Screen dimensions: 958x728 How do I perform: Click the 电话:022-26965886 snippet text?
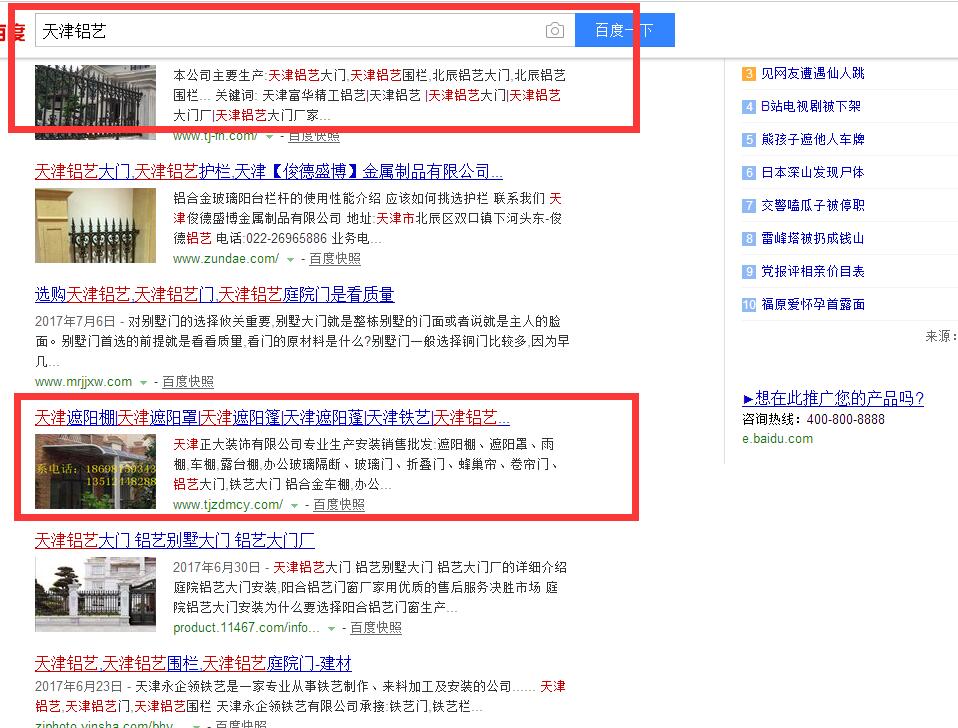click(x=271, y=238)
